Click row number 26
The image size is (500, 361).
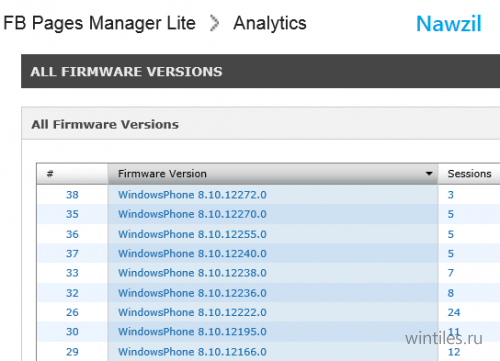coord(72,312)
